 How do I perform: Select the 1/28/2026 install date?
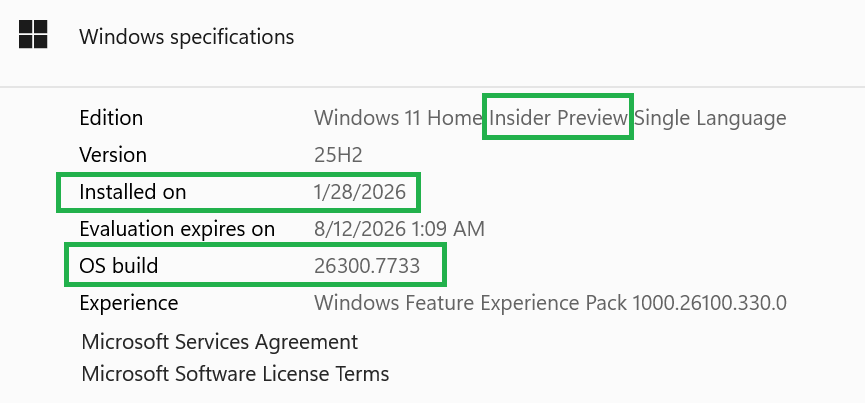[x=358, y=192]
